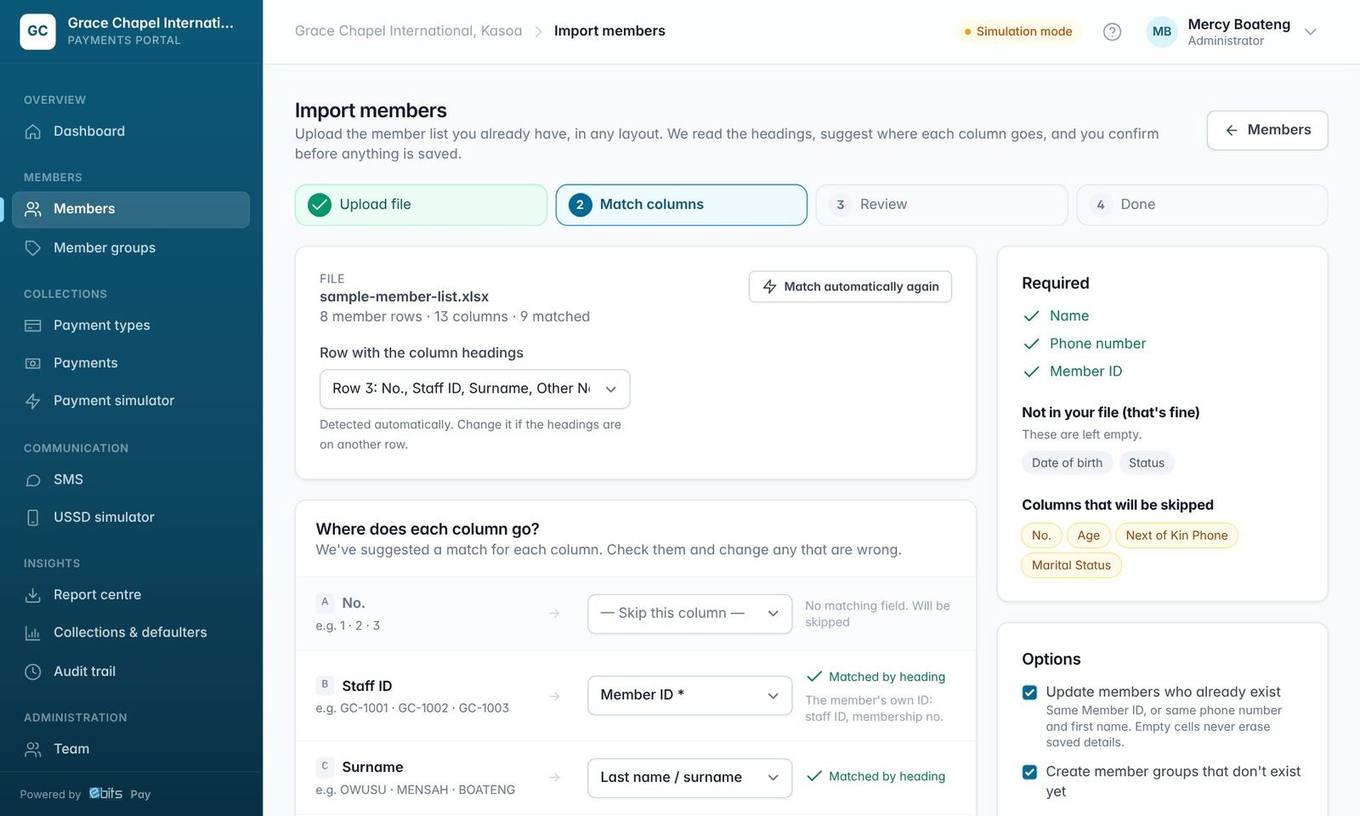Image resolution: width=1360 pixels, height=816 pixels.
Task: Click the MB user avatar
Action: (1162, 32)
